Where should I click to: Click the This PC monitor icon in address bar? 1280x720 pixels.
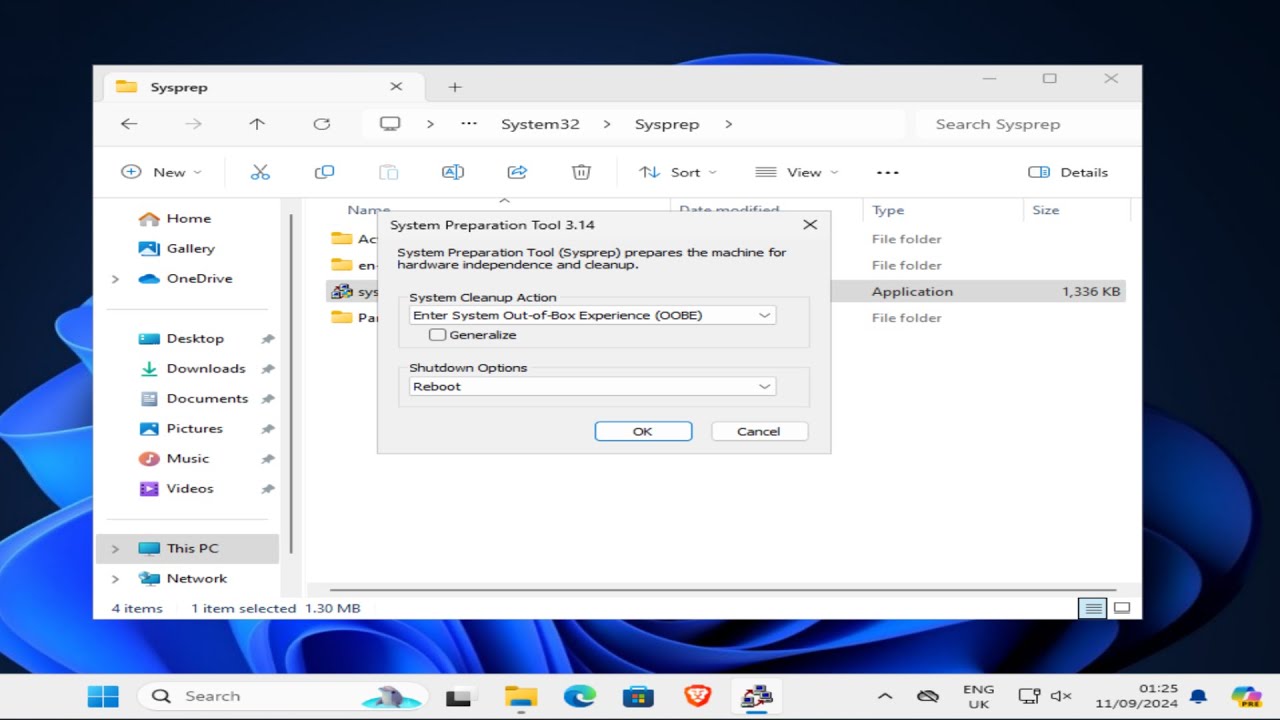(390, 124)
